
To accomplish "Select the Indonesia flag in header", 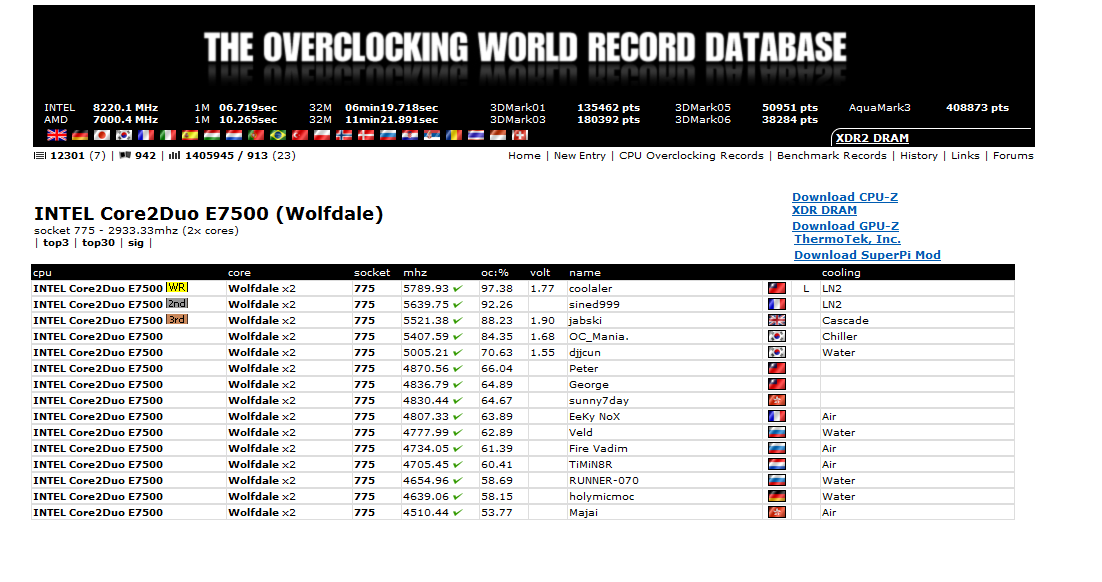I will point(498,135).
